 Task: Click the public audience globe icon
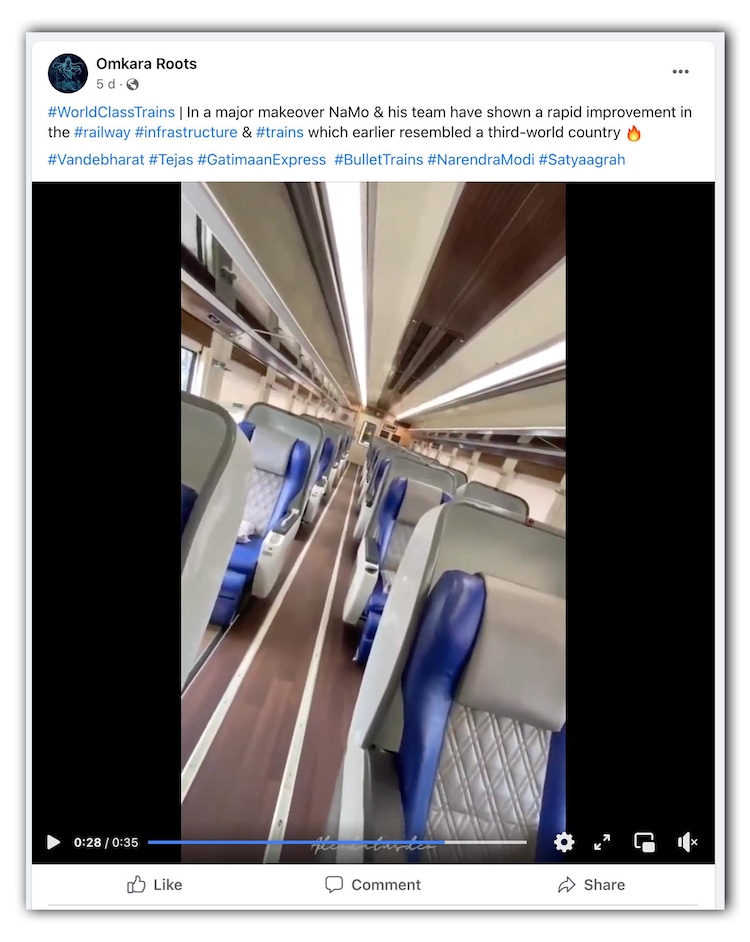tap(133, 85)
